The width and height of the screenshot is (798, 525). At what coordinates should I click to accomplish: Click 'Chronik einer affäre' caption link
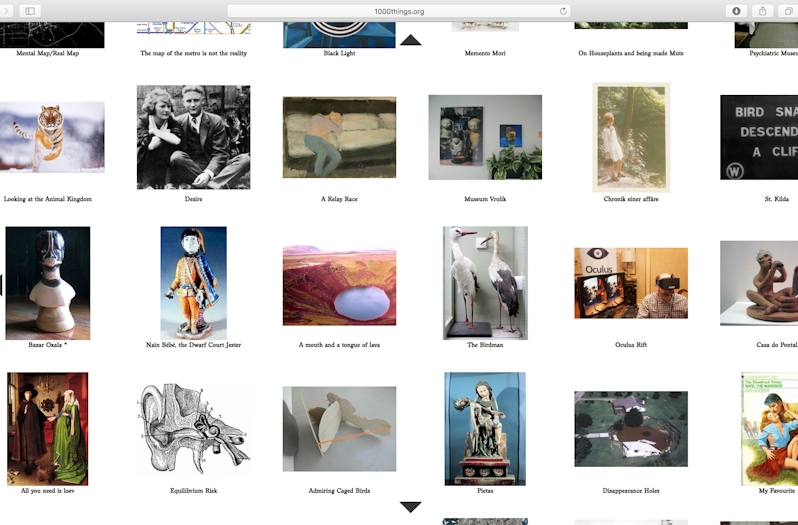pyautogui.click(x=631, y=199)
